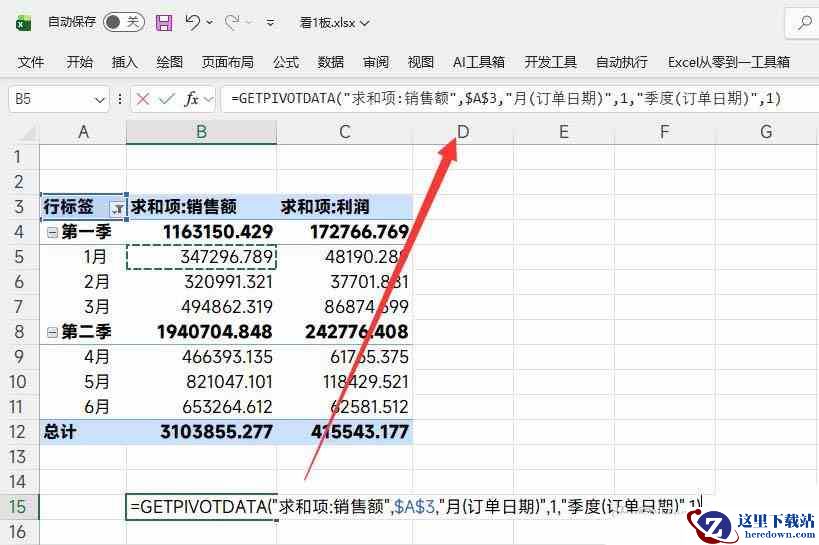Click inside the formula bar text
Screen dimensions: 819x545
[x=500, y=98]
